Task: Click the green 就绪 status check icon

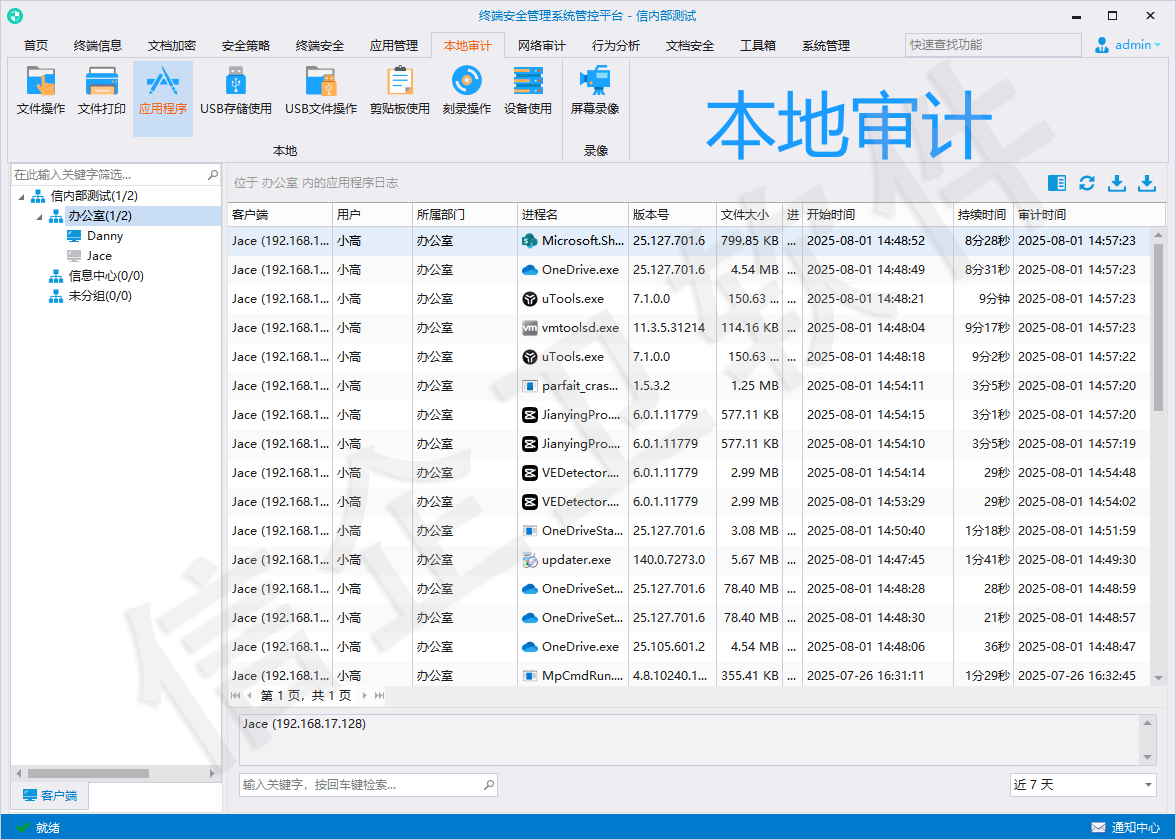Action: click(22, 827)
